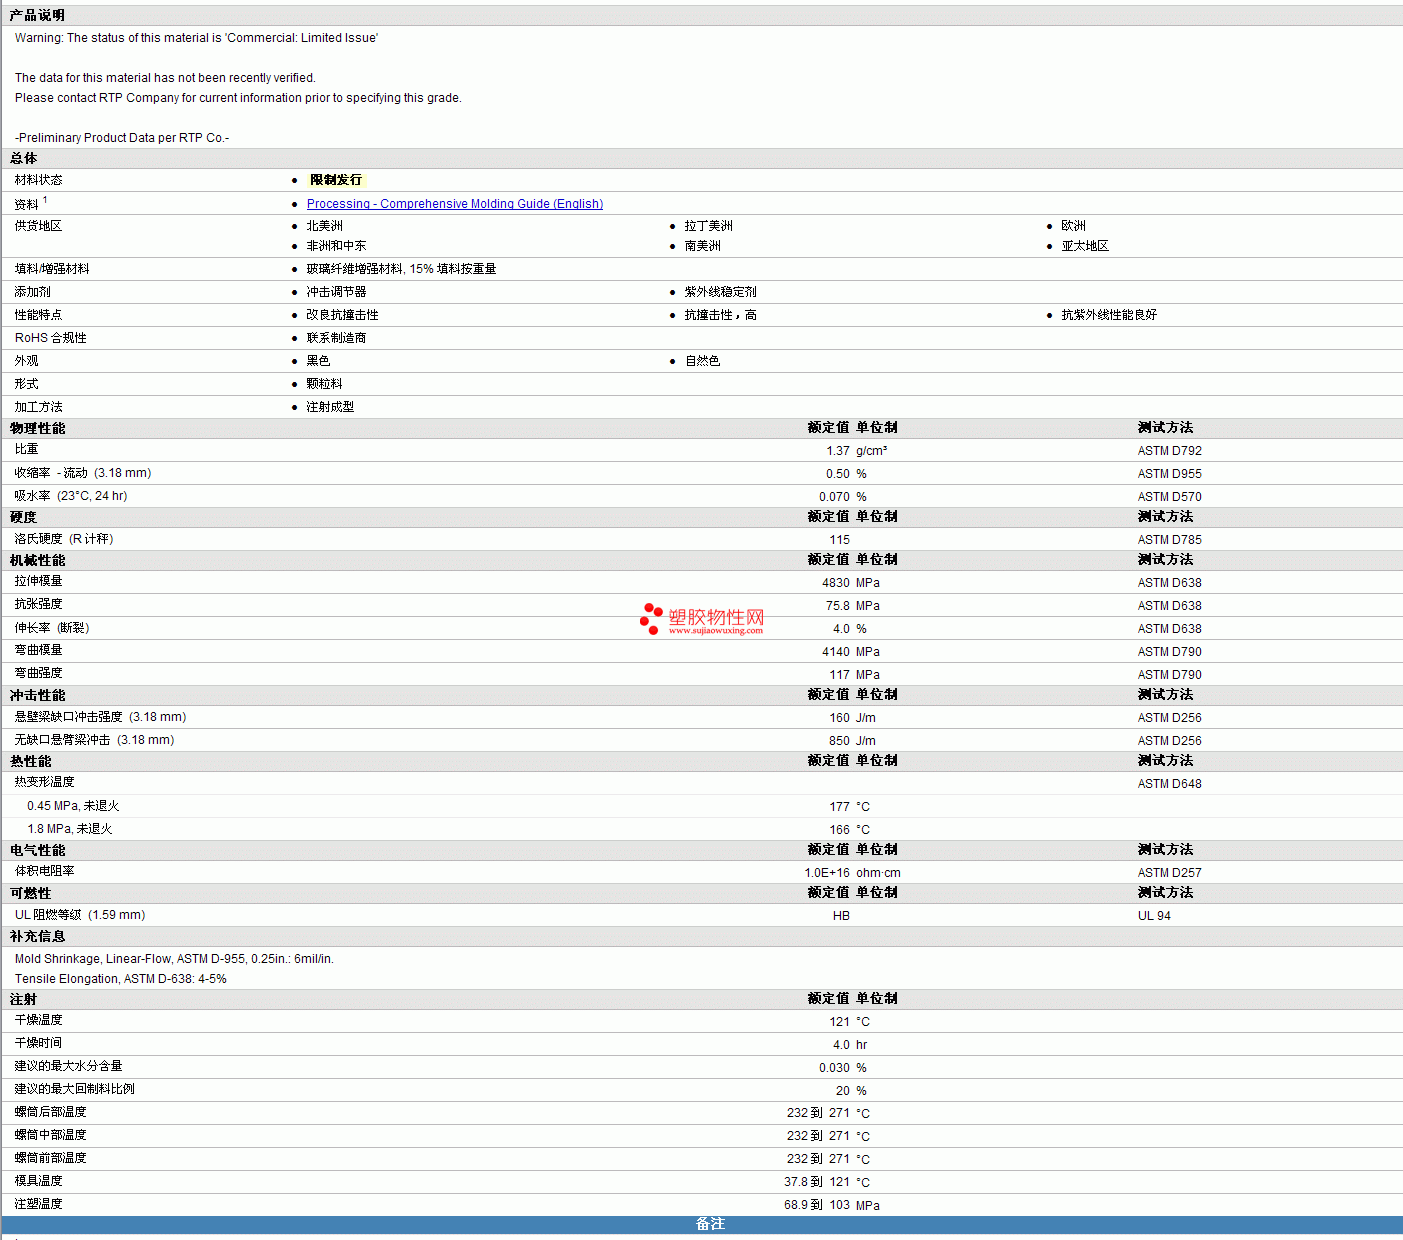Click the 冲击性能 section header

click(x=37, y=695)
